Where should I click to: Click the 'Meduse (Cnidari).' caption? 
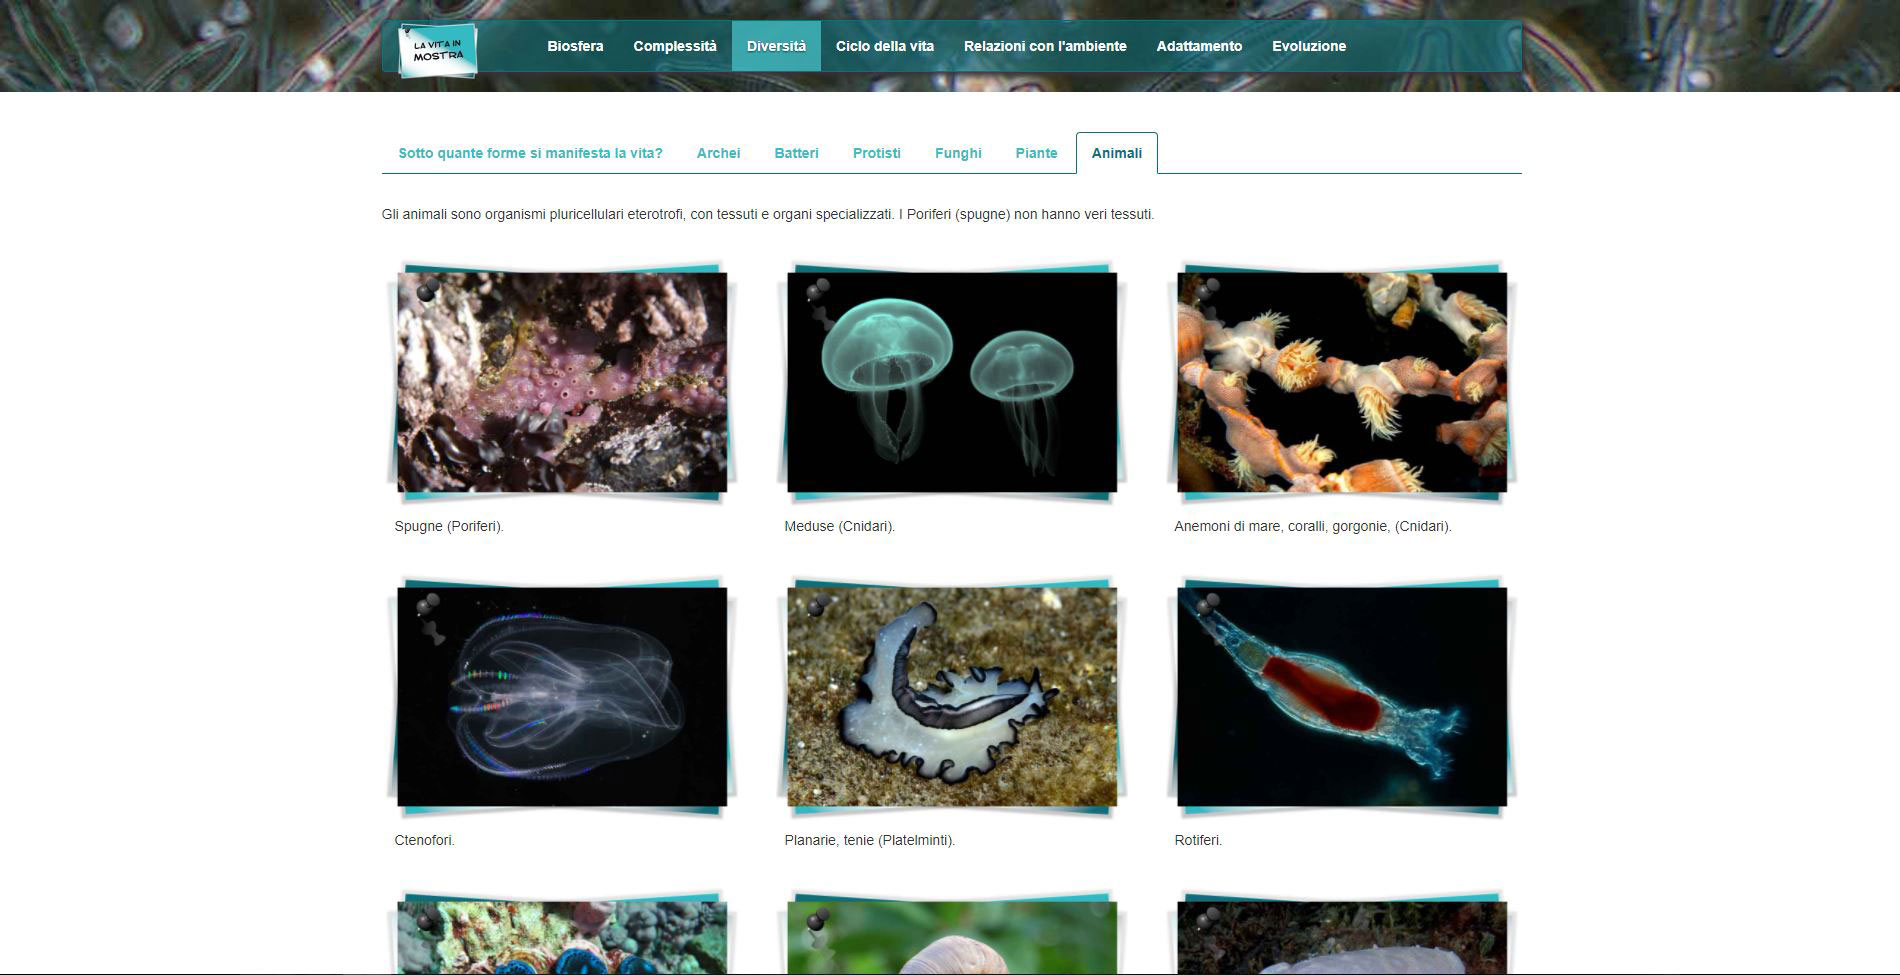click(x=839, y=526)
